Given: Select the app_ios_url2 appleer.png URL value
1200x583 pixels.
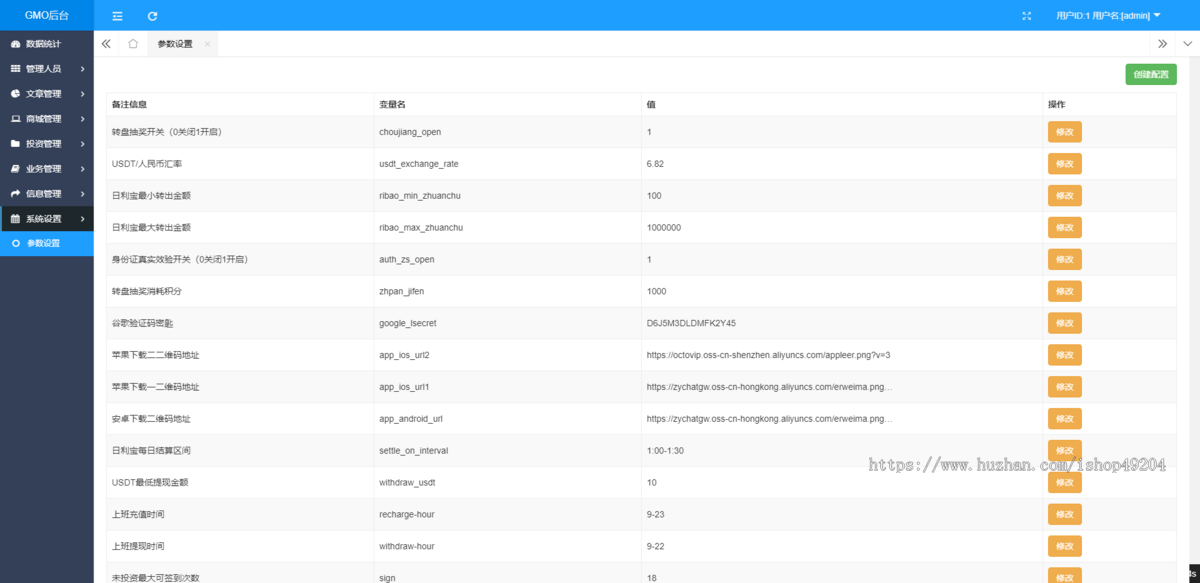Looking at the screenshot, I should point(769,355).
